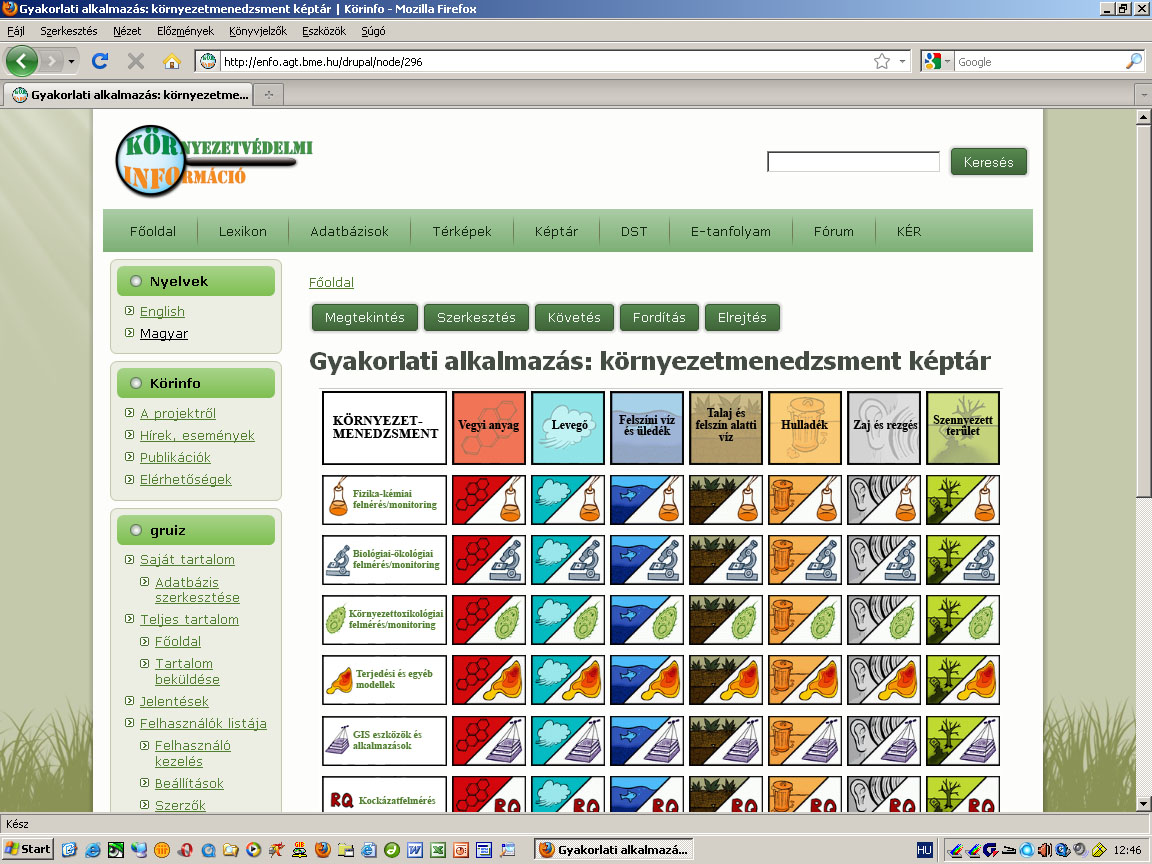Screen dimensions: 1152x864
Task: Open the list all tabs dropdown
Action: click(x=1143, y=94)
